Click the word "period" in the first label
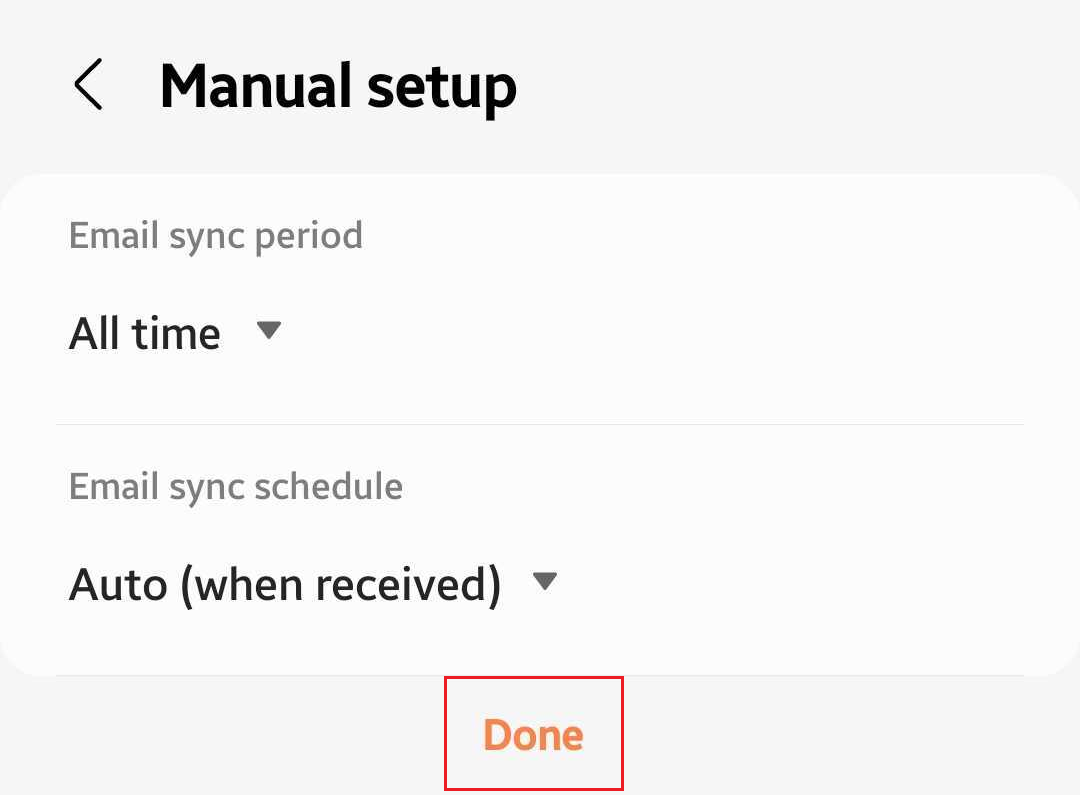The height and width of the screenshot is (795, 1080). click(308, 238)
